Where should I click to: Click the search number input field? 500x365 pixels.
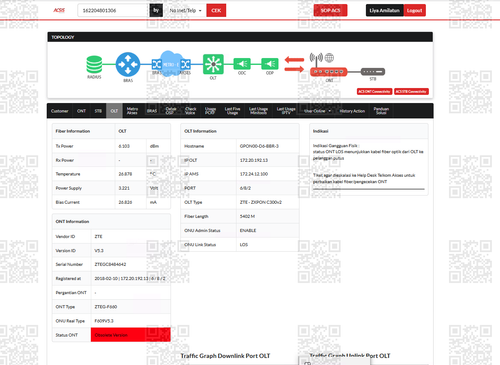coord(113,11)
